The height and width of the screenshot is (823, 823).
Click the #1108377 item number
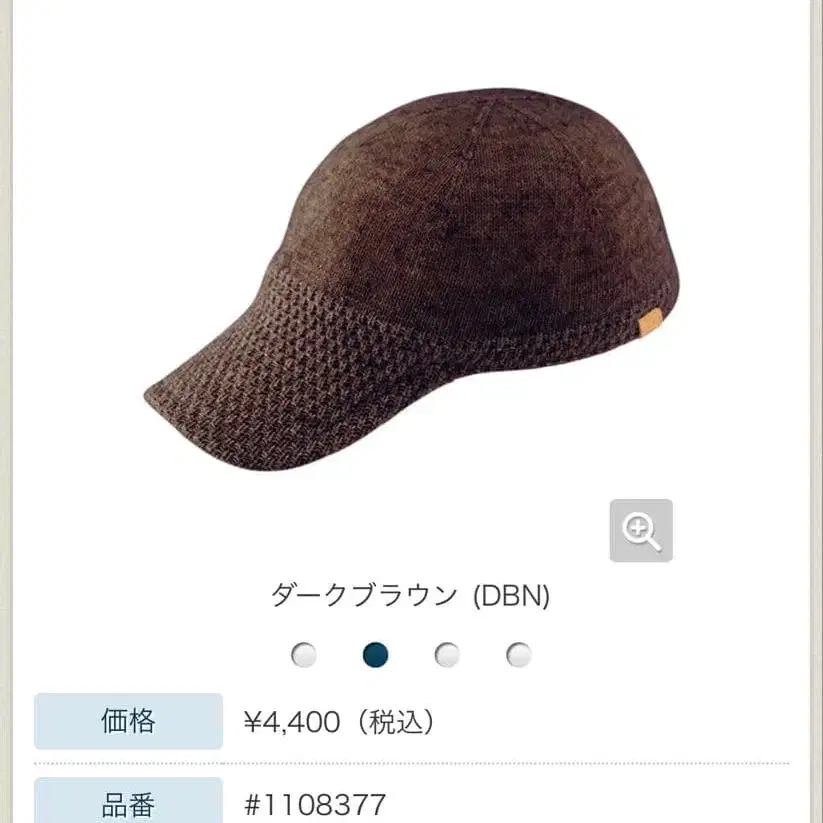(x=315, y=805)
